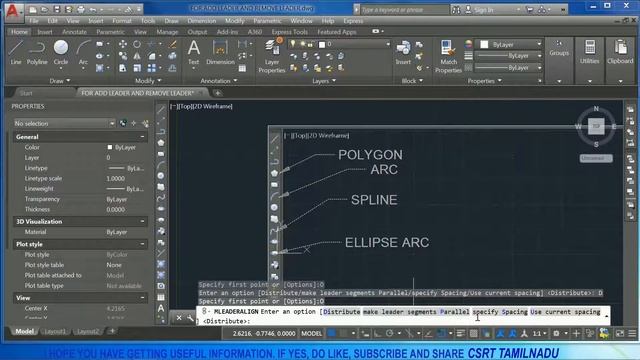
Task: Toggle layer on/off lightbulb in Layers panel
Action: pyautogui.click(x=293, y=44)
